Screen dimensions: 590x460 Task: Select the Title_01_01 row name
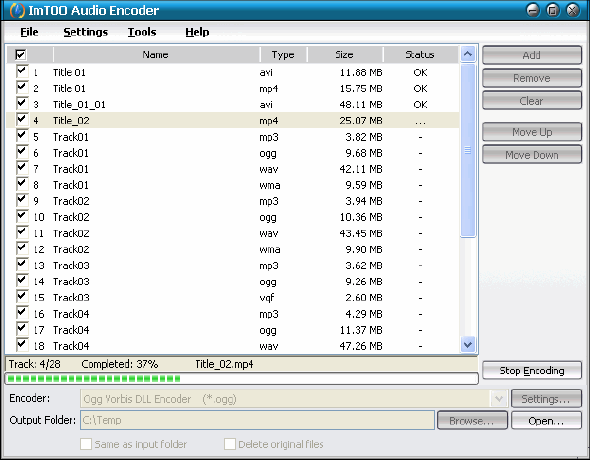coord(79,105)
